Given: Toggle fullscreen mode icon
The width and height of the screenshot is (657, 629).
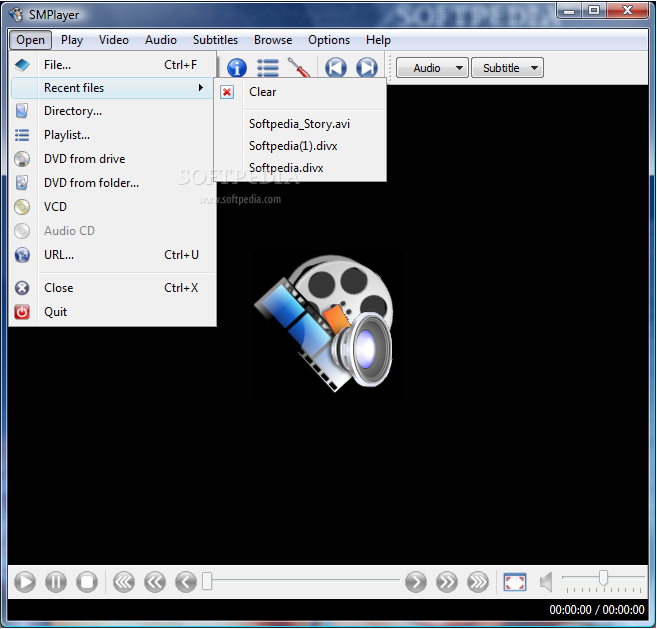Looking at the screenshot, I should tap(515, 582).
